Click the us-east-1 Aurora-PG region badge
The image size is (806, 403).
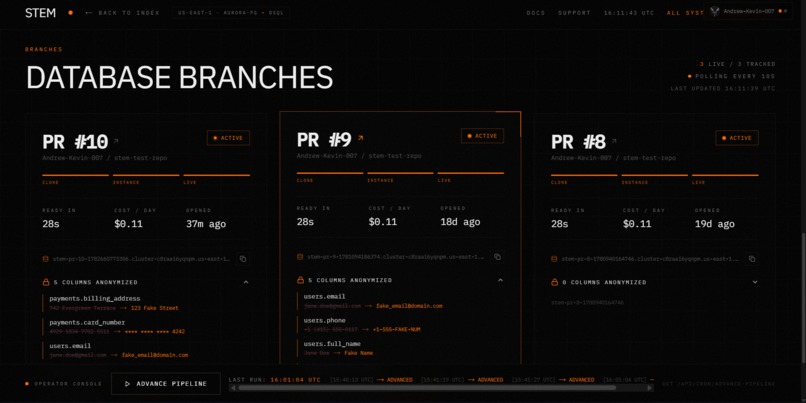tap(231, 13)
